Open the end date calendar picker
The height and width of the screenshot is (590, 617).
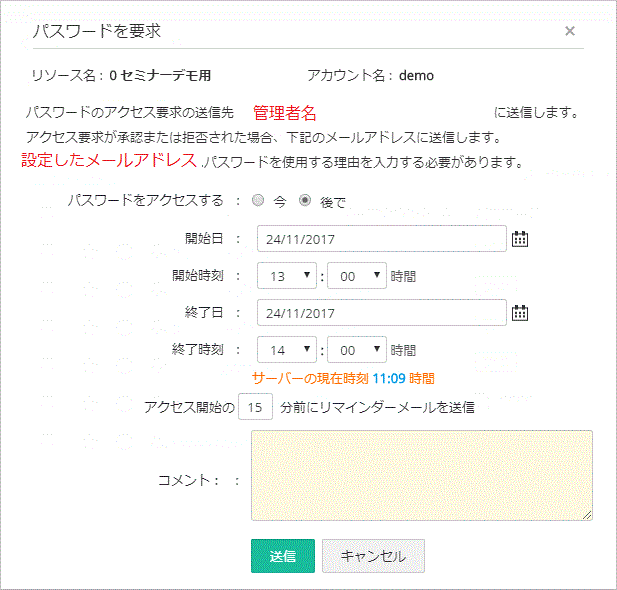[519, 313]
